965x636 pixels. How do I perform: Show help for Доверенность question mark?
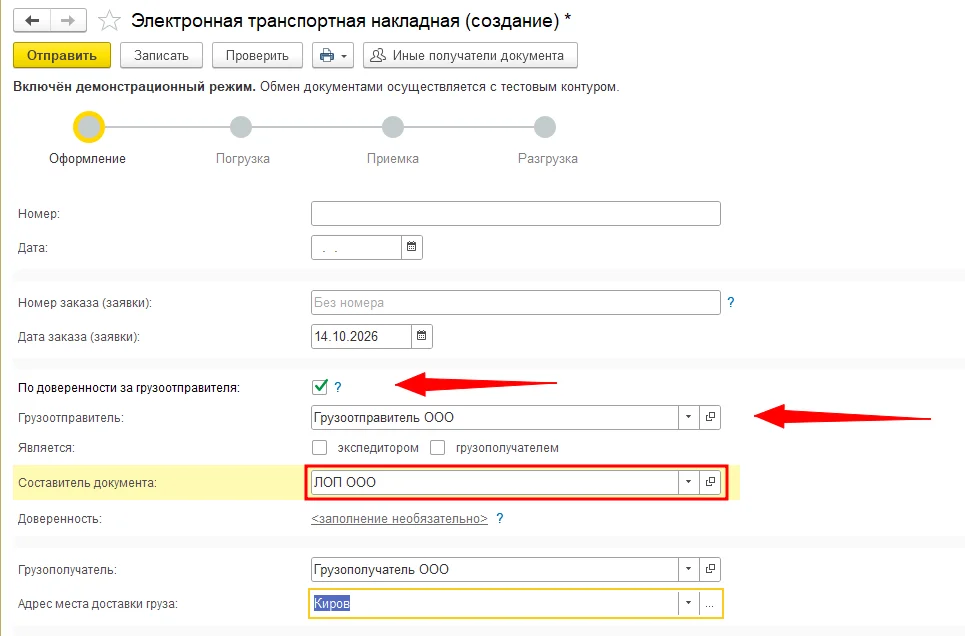500,518
